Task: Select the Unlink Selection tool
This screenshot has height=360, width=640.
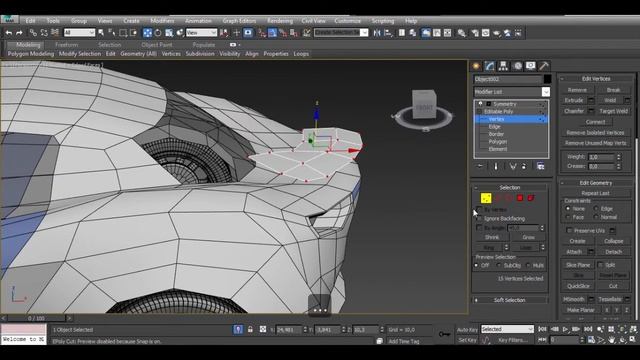Action: click(x=44, y=33)
